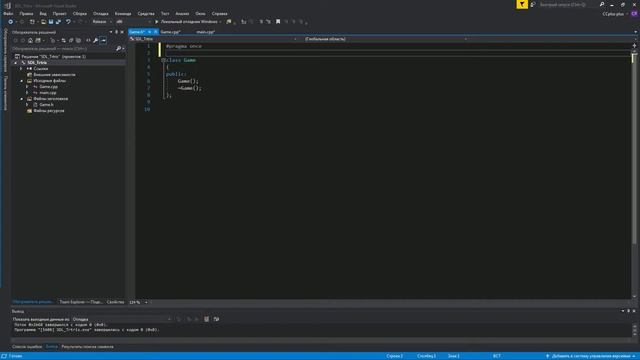The image size is (640, 360).
Task: Switch to the Список ошибок tab
Action: [27, 347]
